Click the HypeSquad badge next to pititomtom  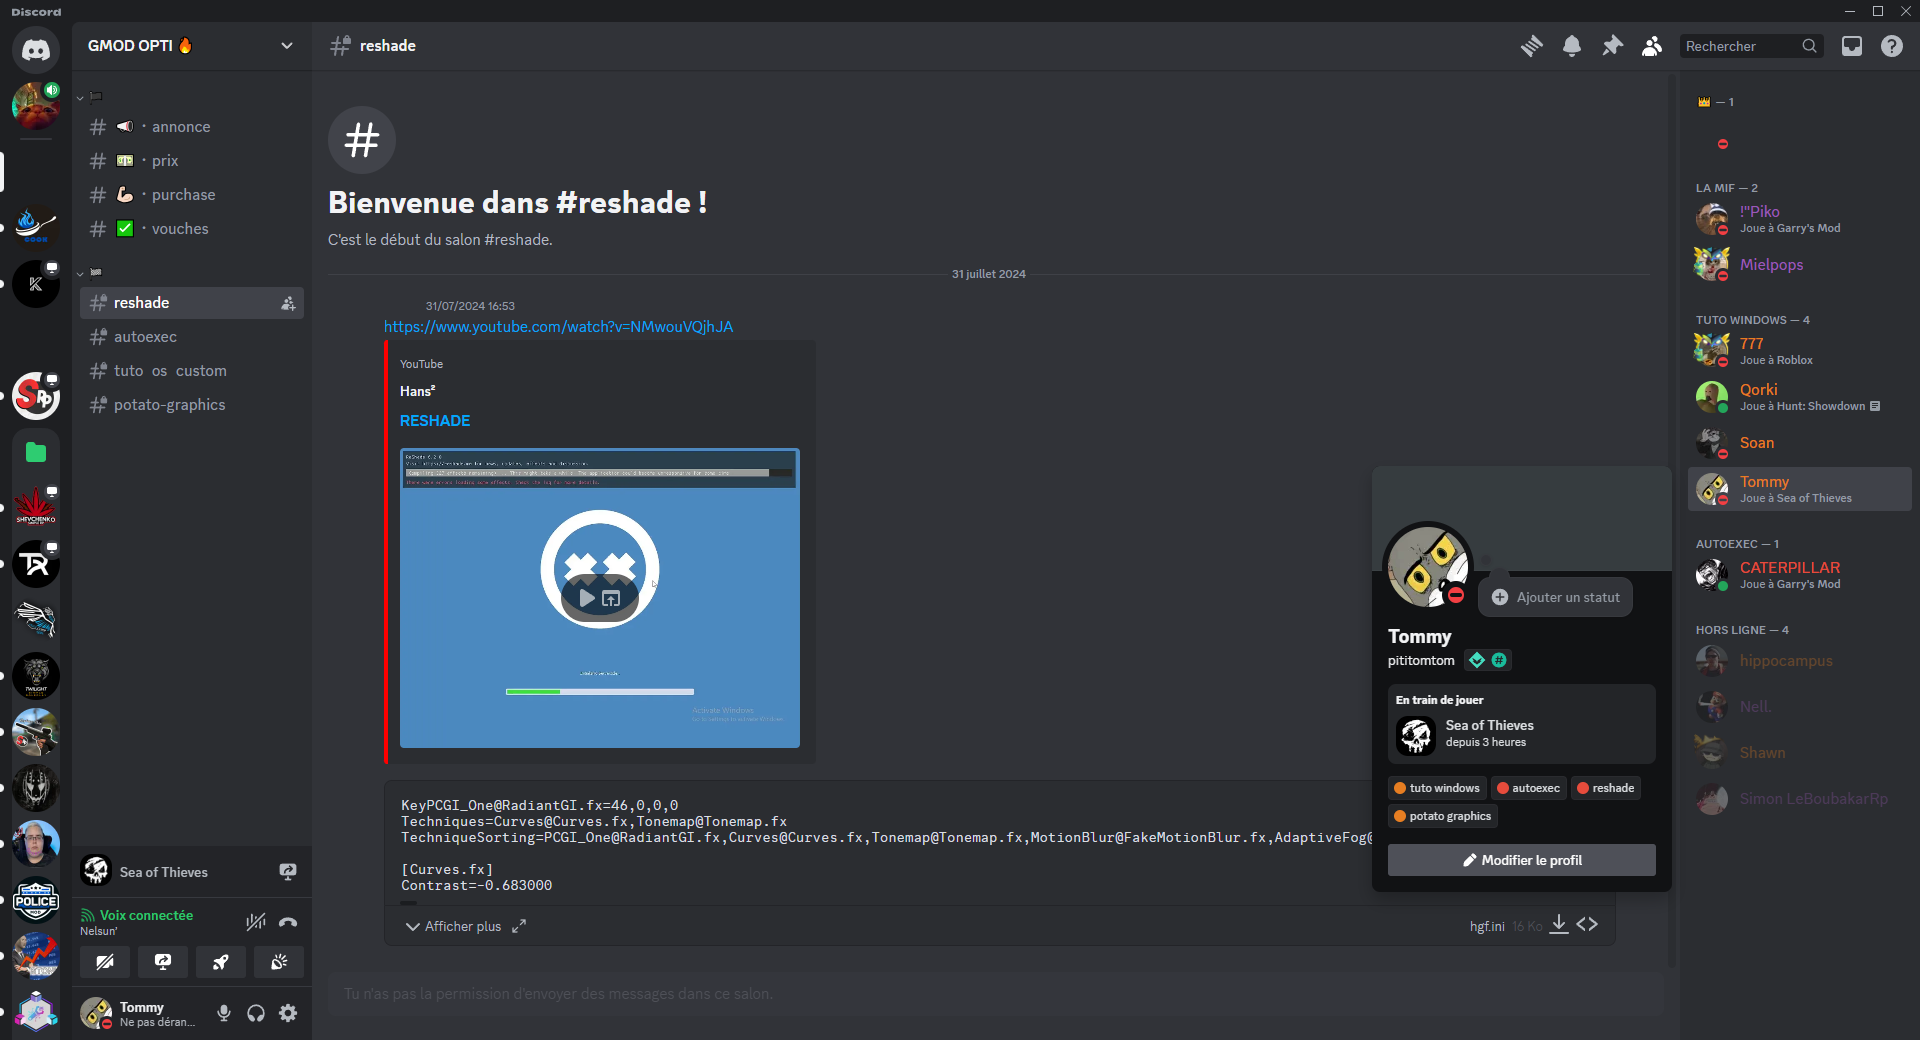tap(1477, 660)
